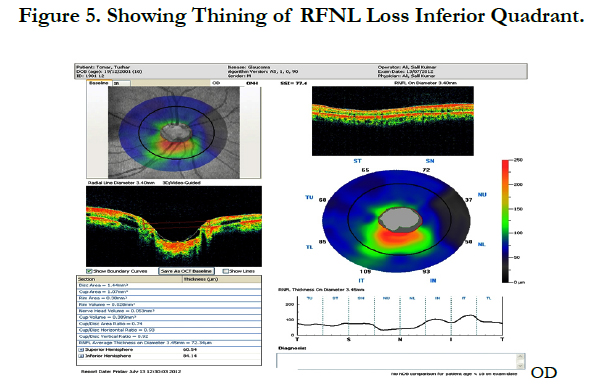Select the Rim Volume row
Image resolution: width=596 pixels, height=391 pixels.
[x=169, y=305]
